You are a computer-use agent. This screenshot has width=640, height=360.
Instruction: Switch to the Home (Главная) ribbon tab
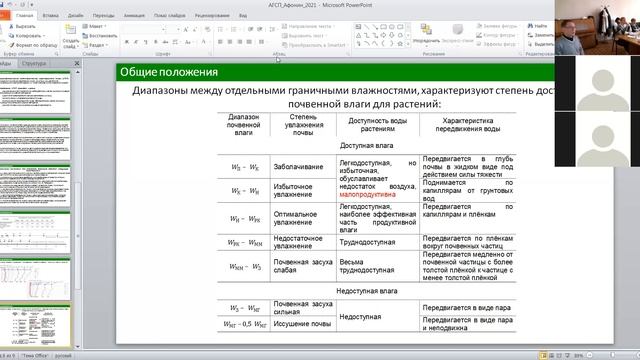[24, 16]
